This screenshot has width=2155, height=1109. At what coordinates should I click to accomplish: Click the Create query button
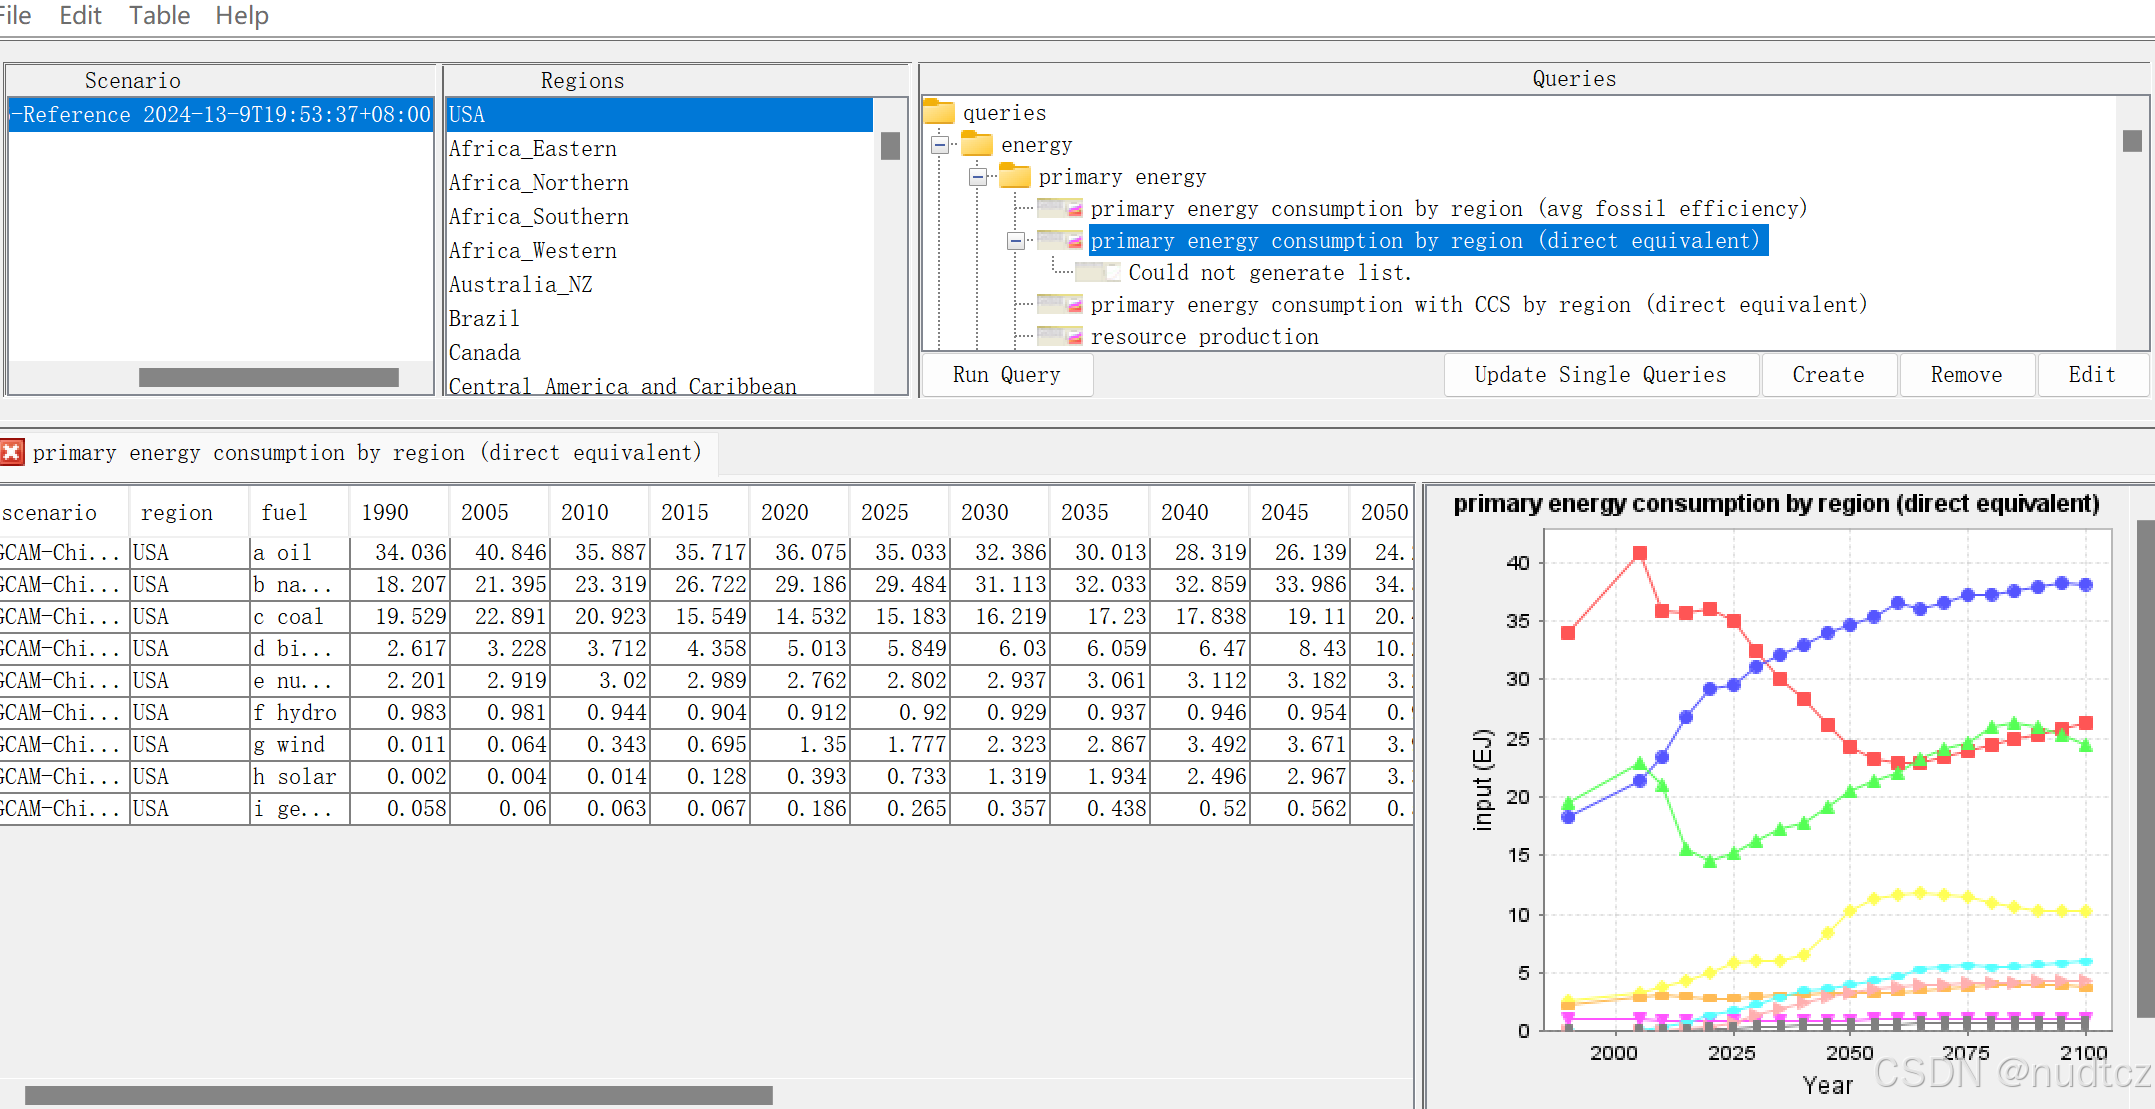click(1828, 375)
